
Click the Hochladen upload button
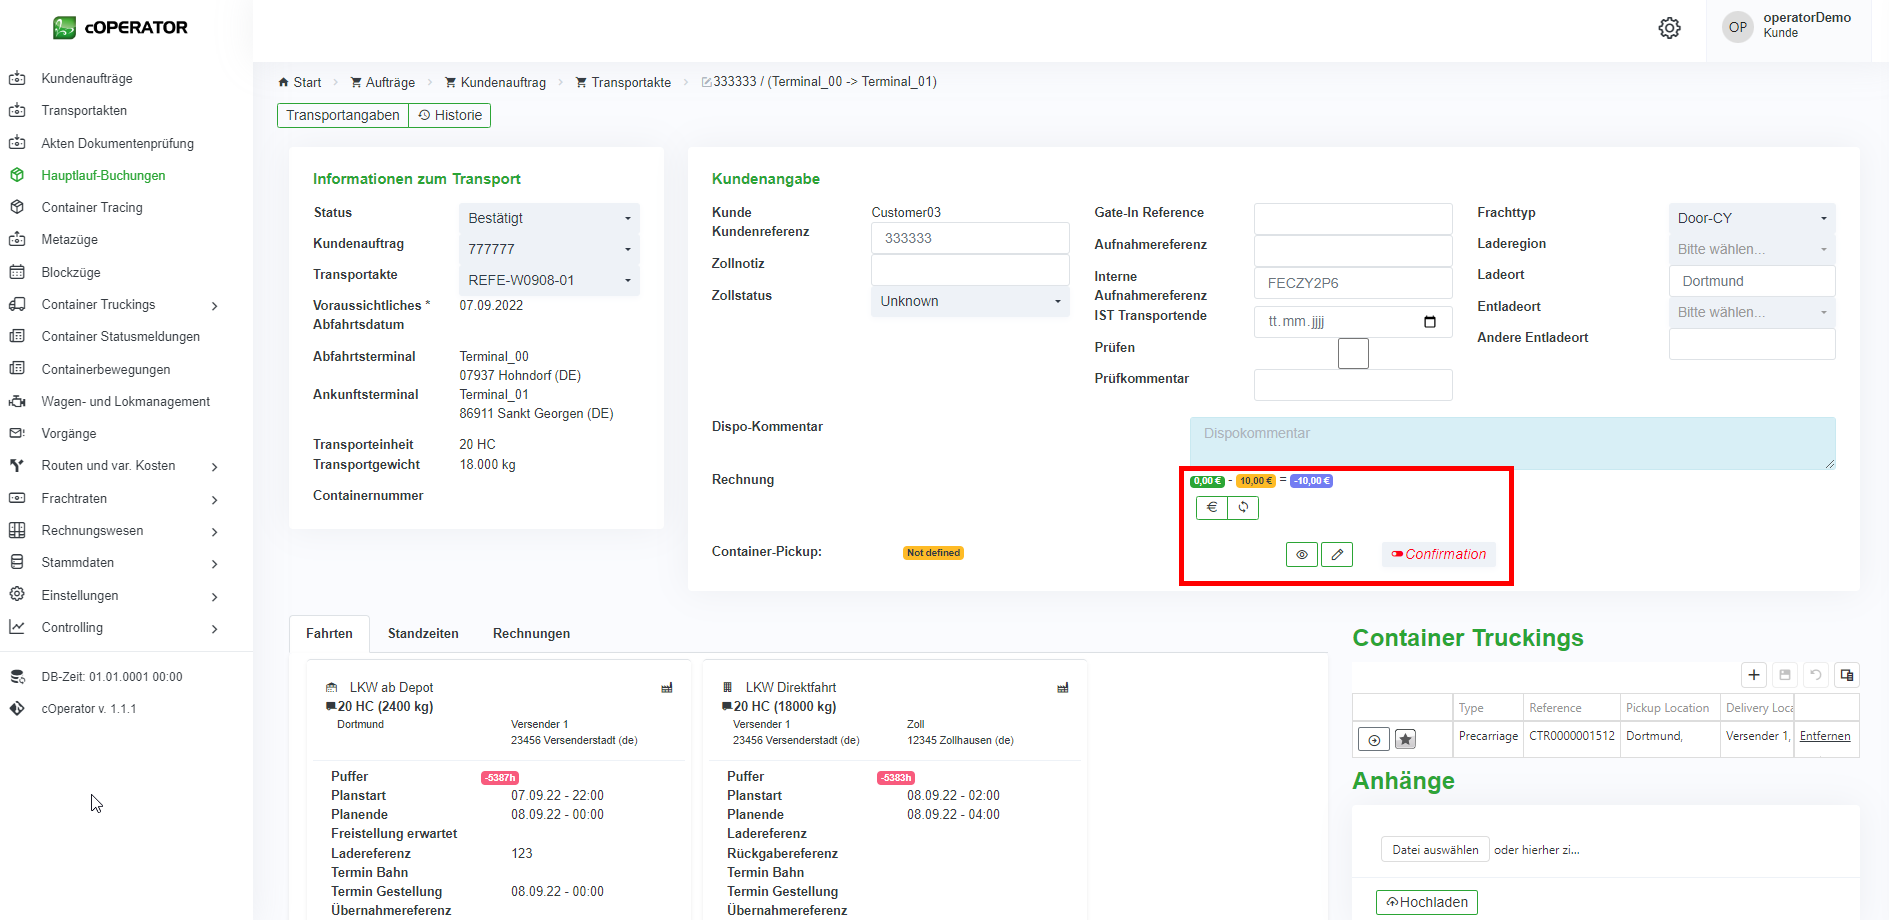click(1426, 902)
